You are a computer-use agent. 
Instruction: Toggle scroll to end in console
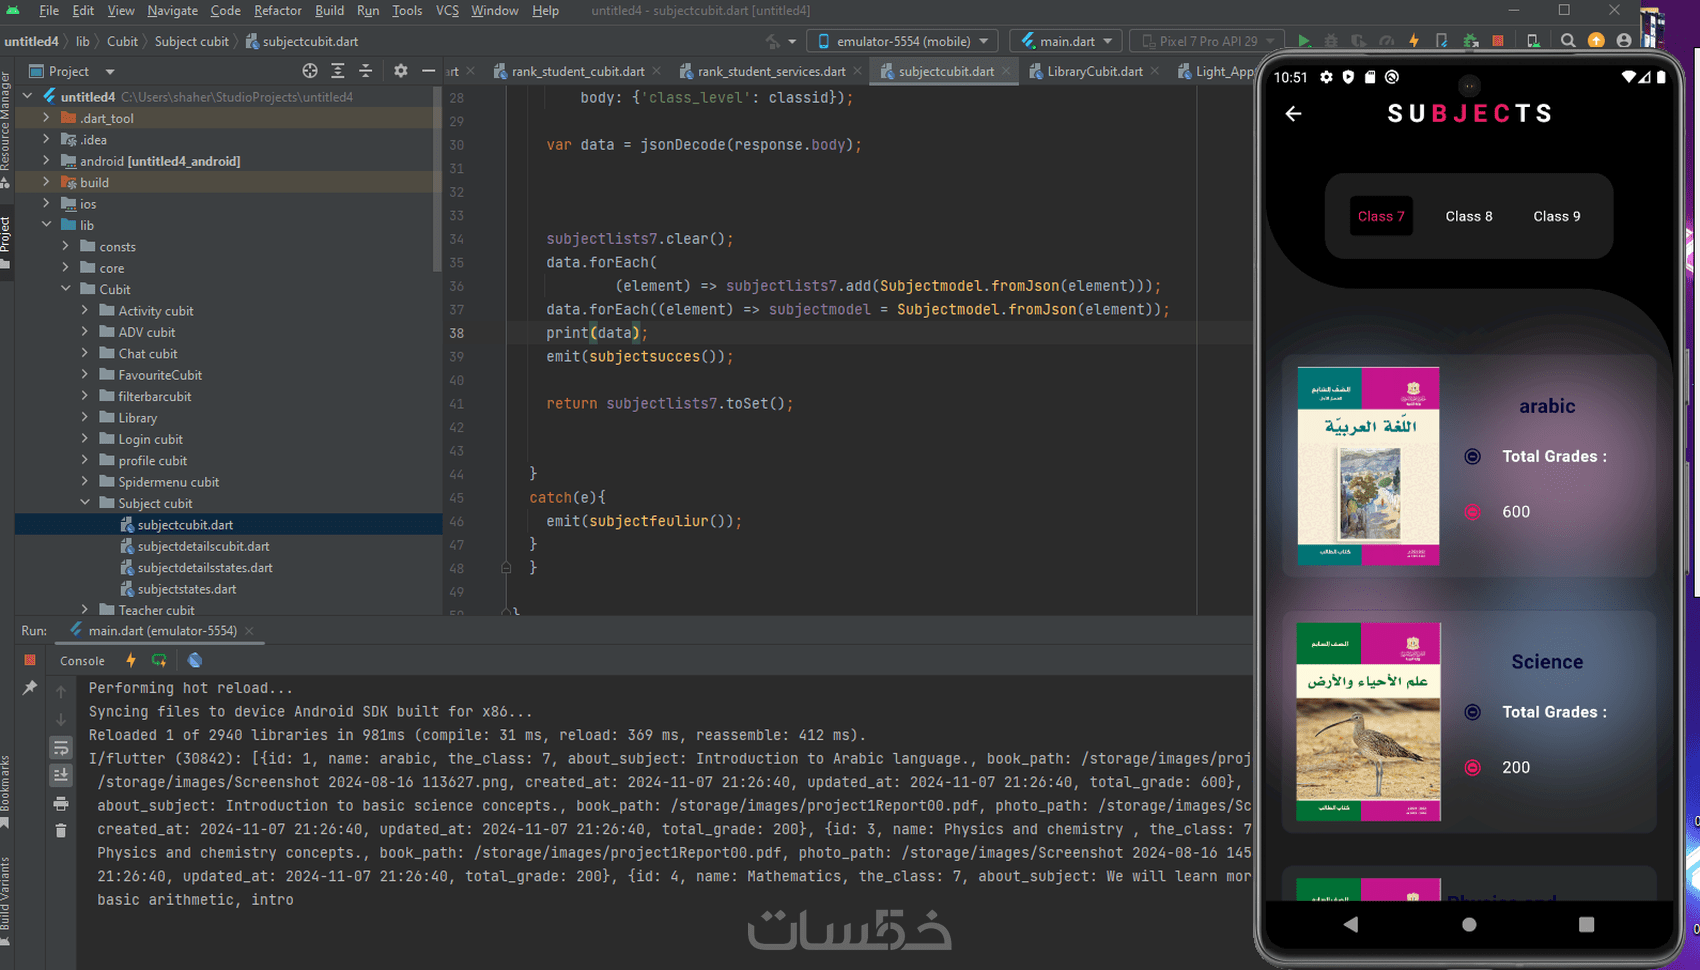[61, 775]
